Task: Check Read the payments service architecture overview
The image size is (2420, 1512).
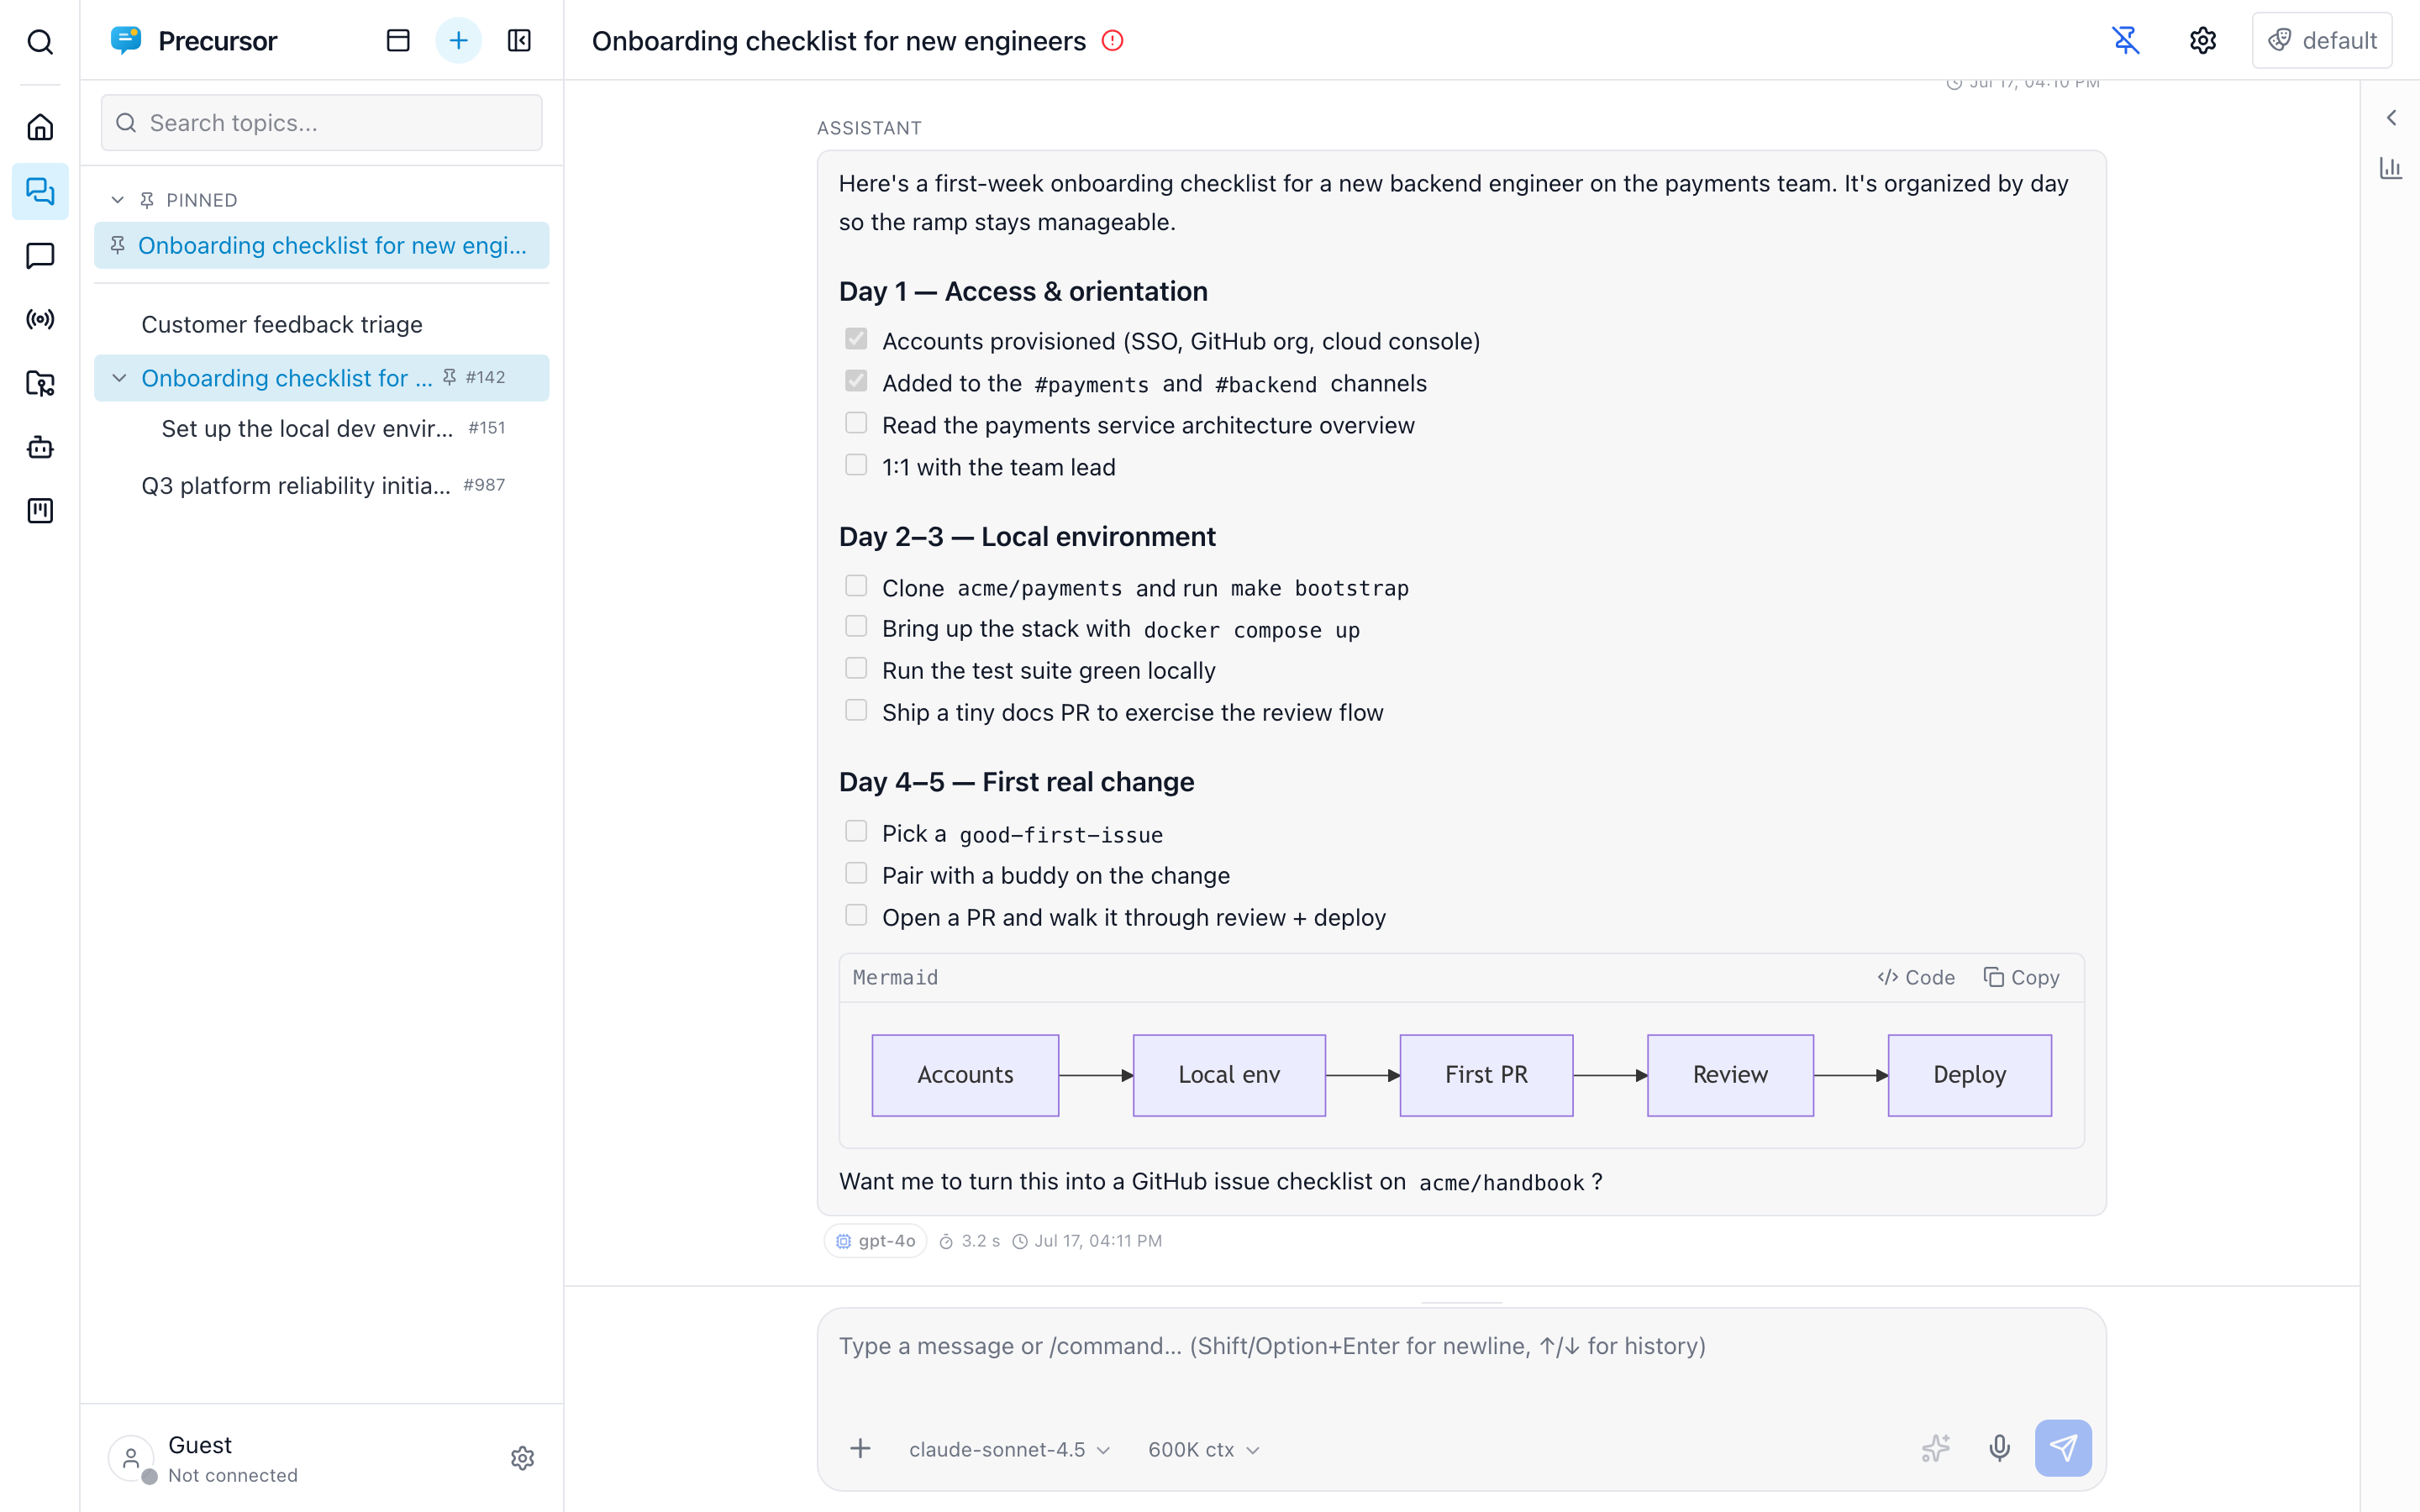Action: tap(856, 423)
